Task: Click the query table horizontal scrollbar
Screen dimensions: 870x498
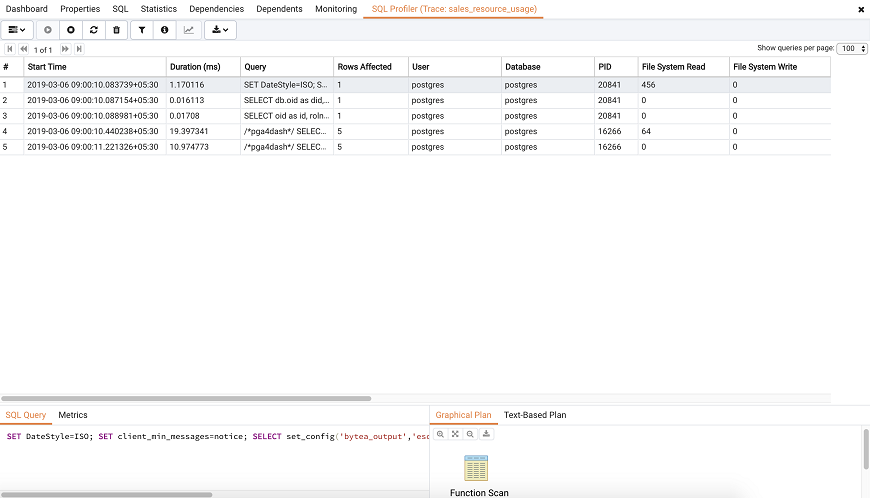Action: (186, 398)
